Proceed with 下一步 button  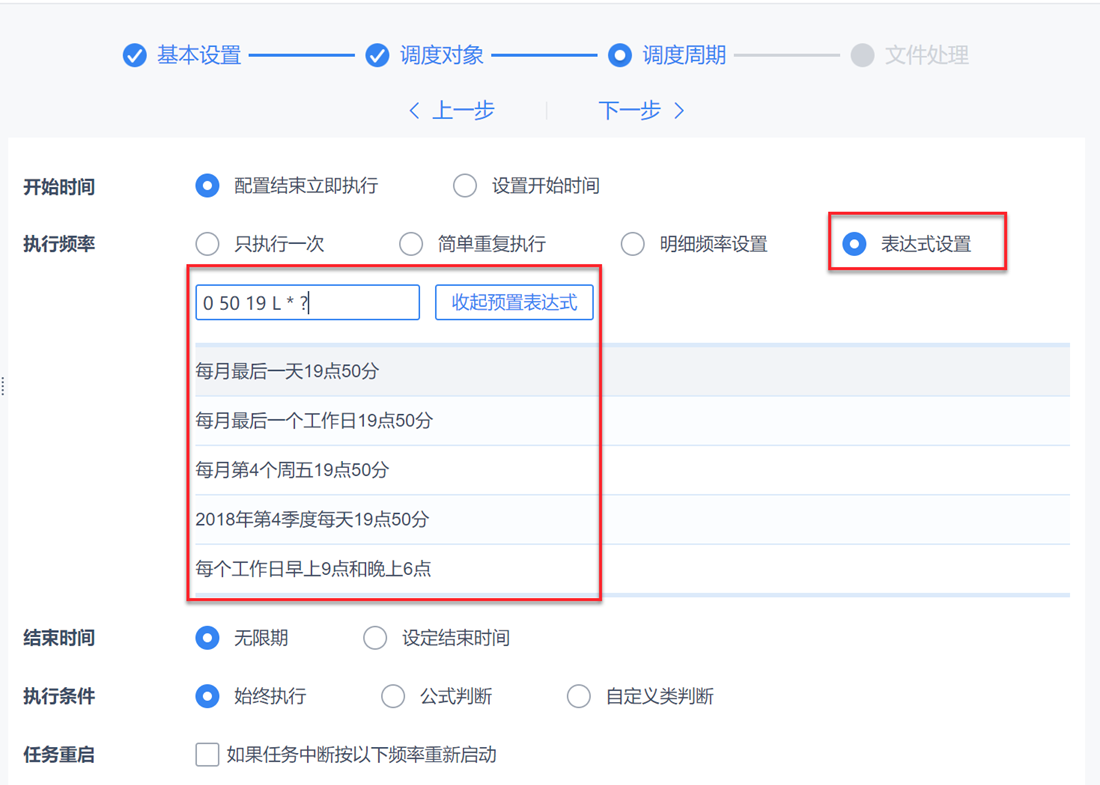641,111
